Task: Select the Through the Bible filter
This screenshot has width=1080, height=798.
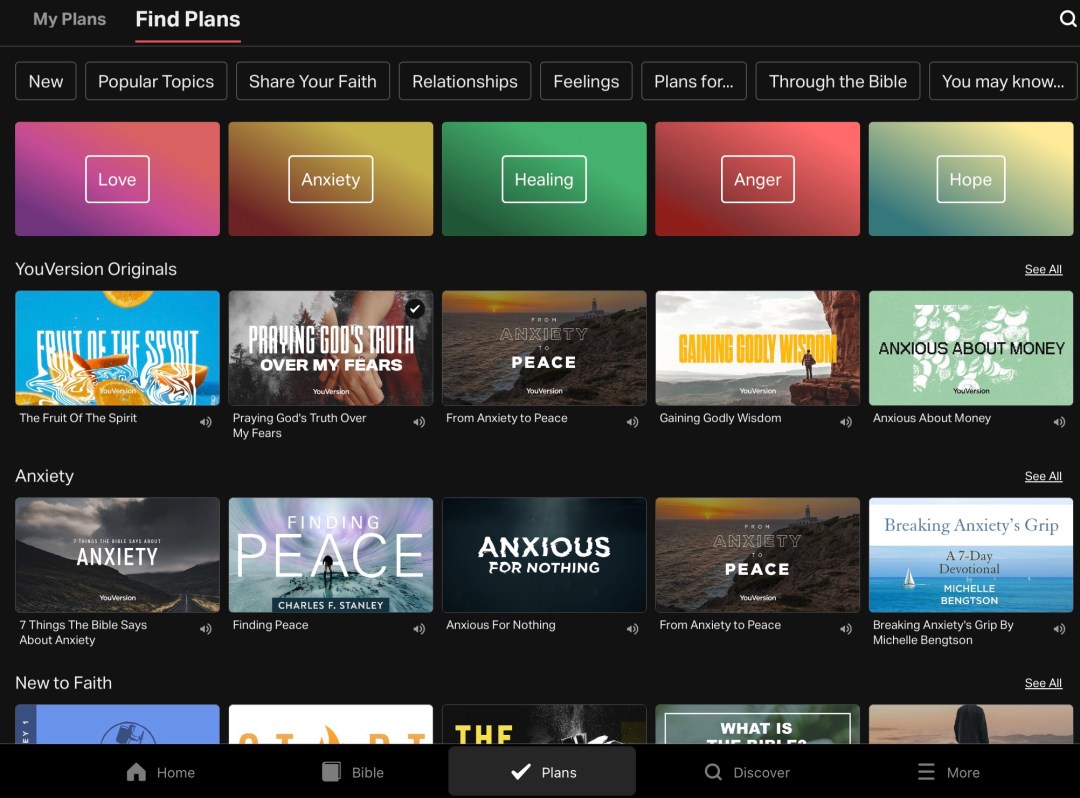Action: click(837, 82)
